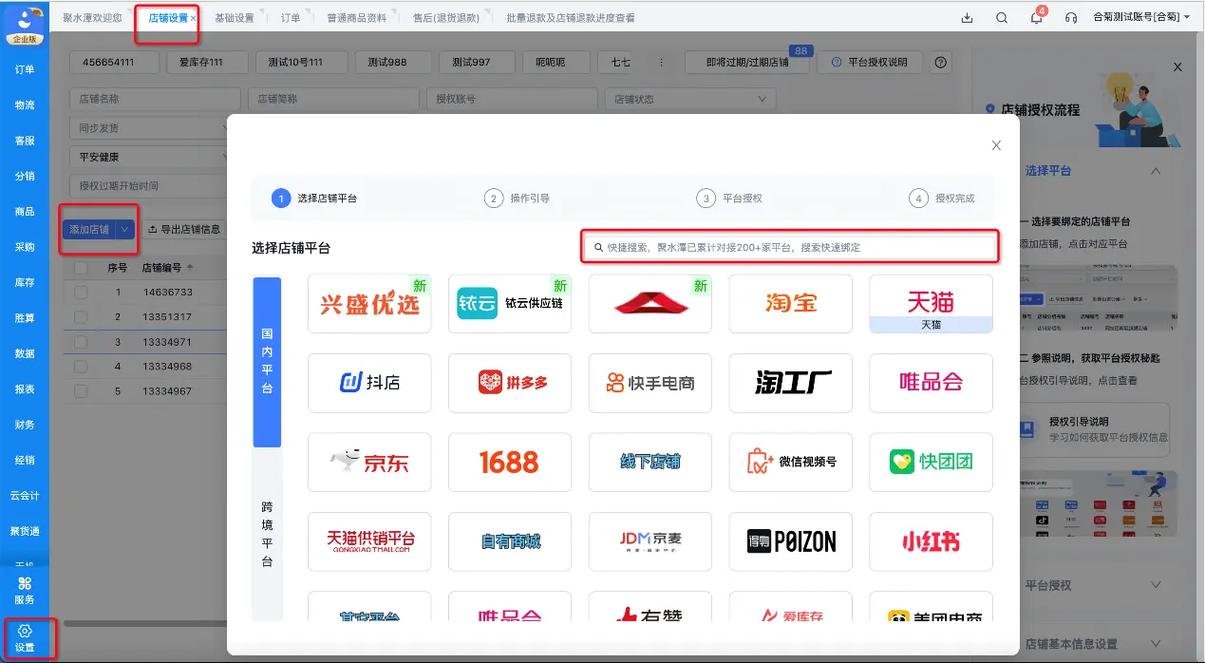Switch to the 订单 tab
The width and height of the screenshot is (1205, 663).
click(x=290, y=18)
